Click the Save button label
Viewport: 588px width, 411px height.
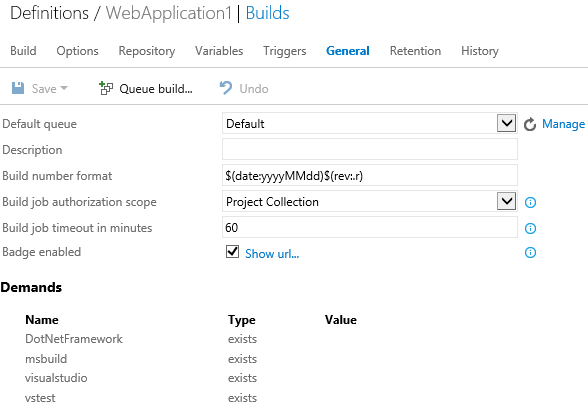tap(44, 89)
